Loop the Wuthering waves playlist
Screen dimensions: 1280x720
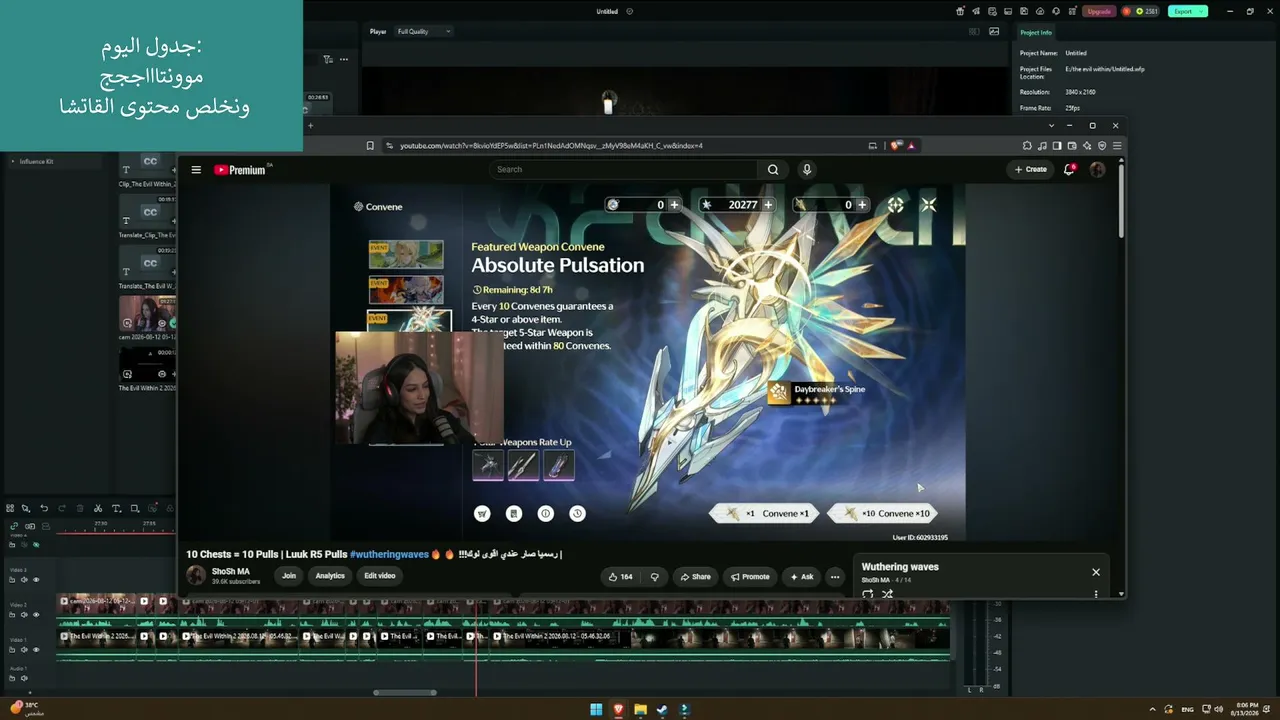[867, 594]
